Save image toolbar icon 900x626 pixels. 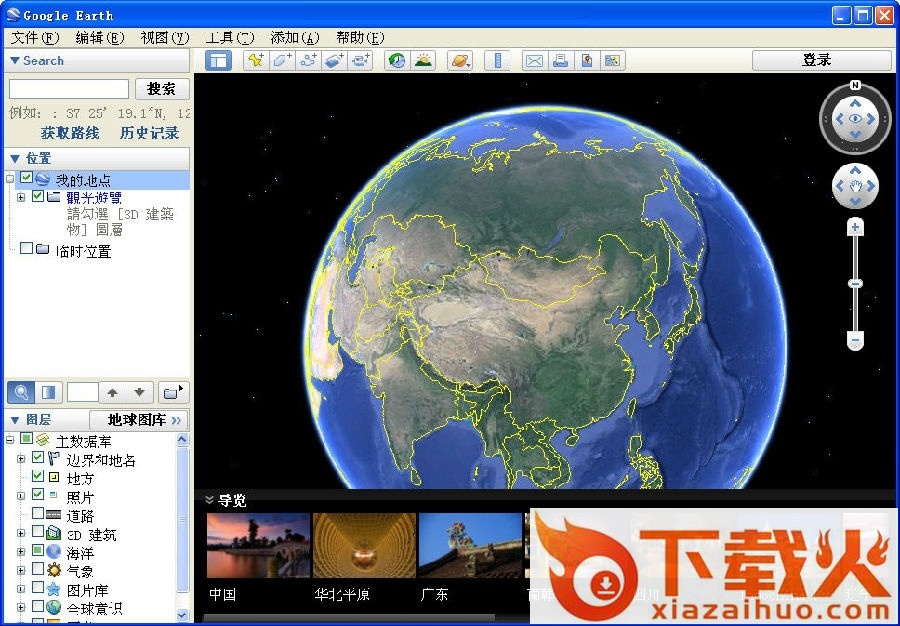click(612, 60)
